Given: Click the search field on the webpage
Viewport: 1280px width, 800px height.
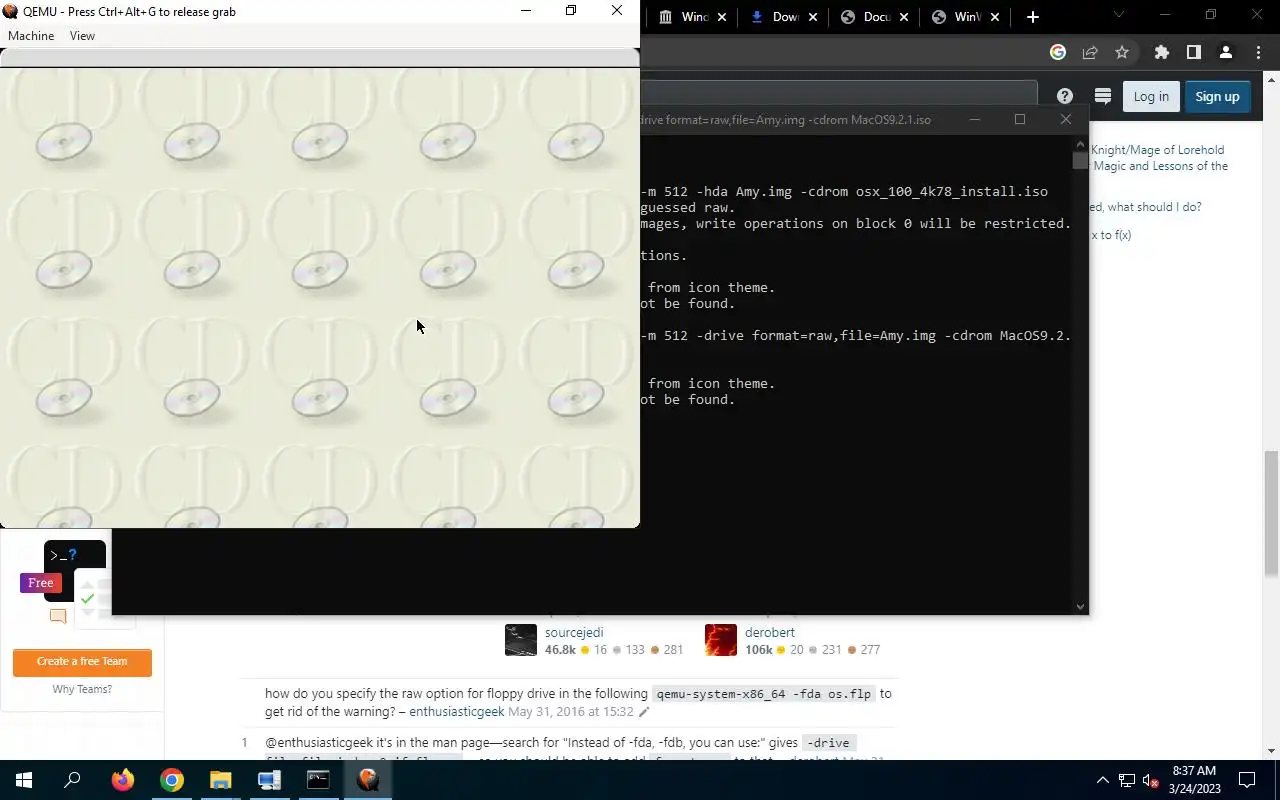Looking at the screenshot, I should 838,94.
